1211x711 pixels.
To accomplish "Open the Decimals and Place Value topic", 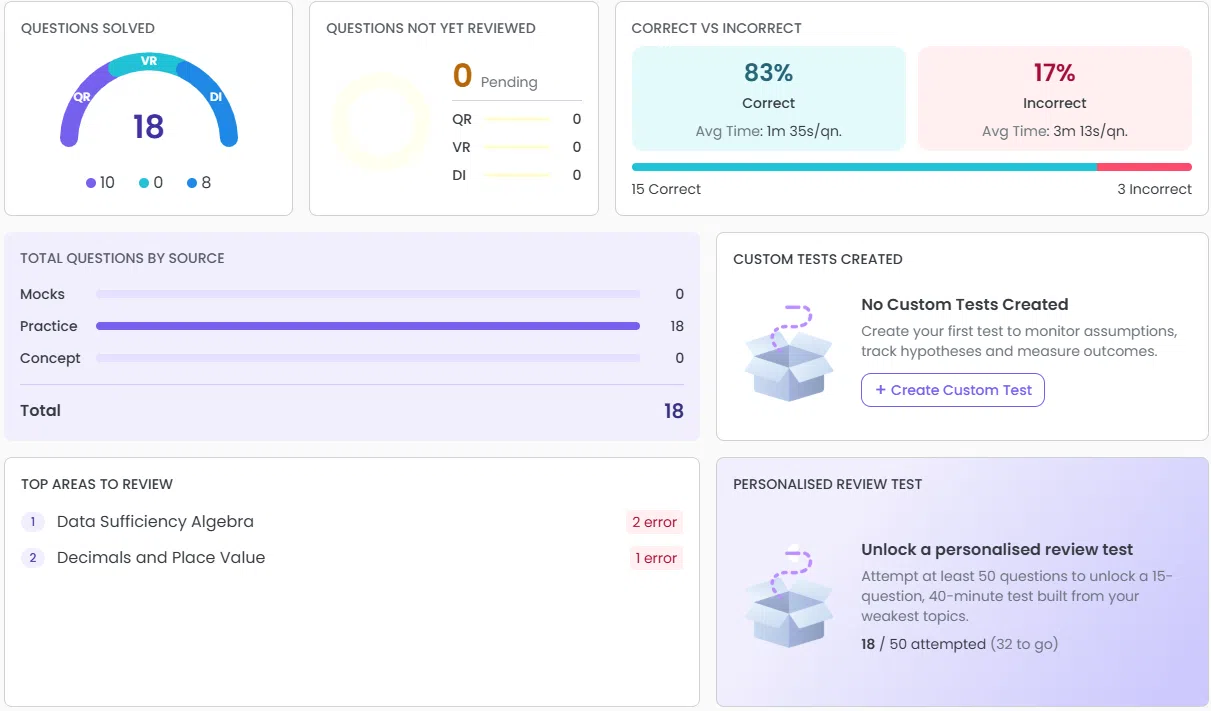I will point(161,558).
